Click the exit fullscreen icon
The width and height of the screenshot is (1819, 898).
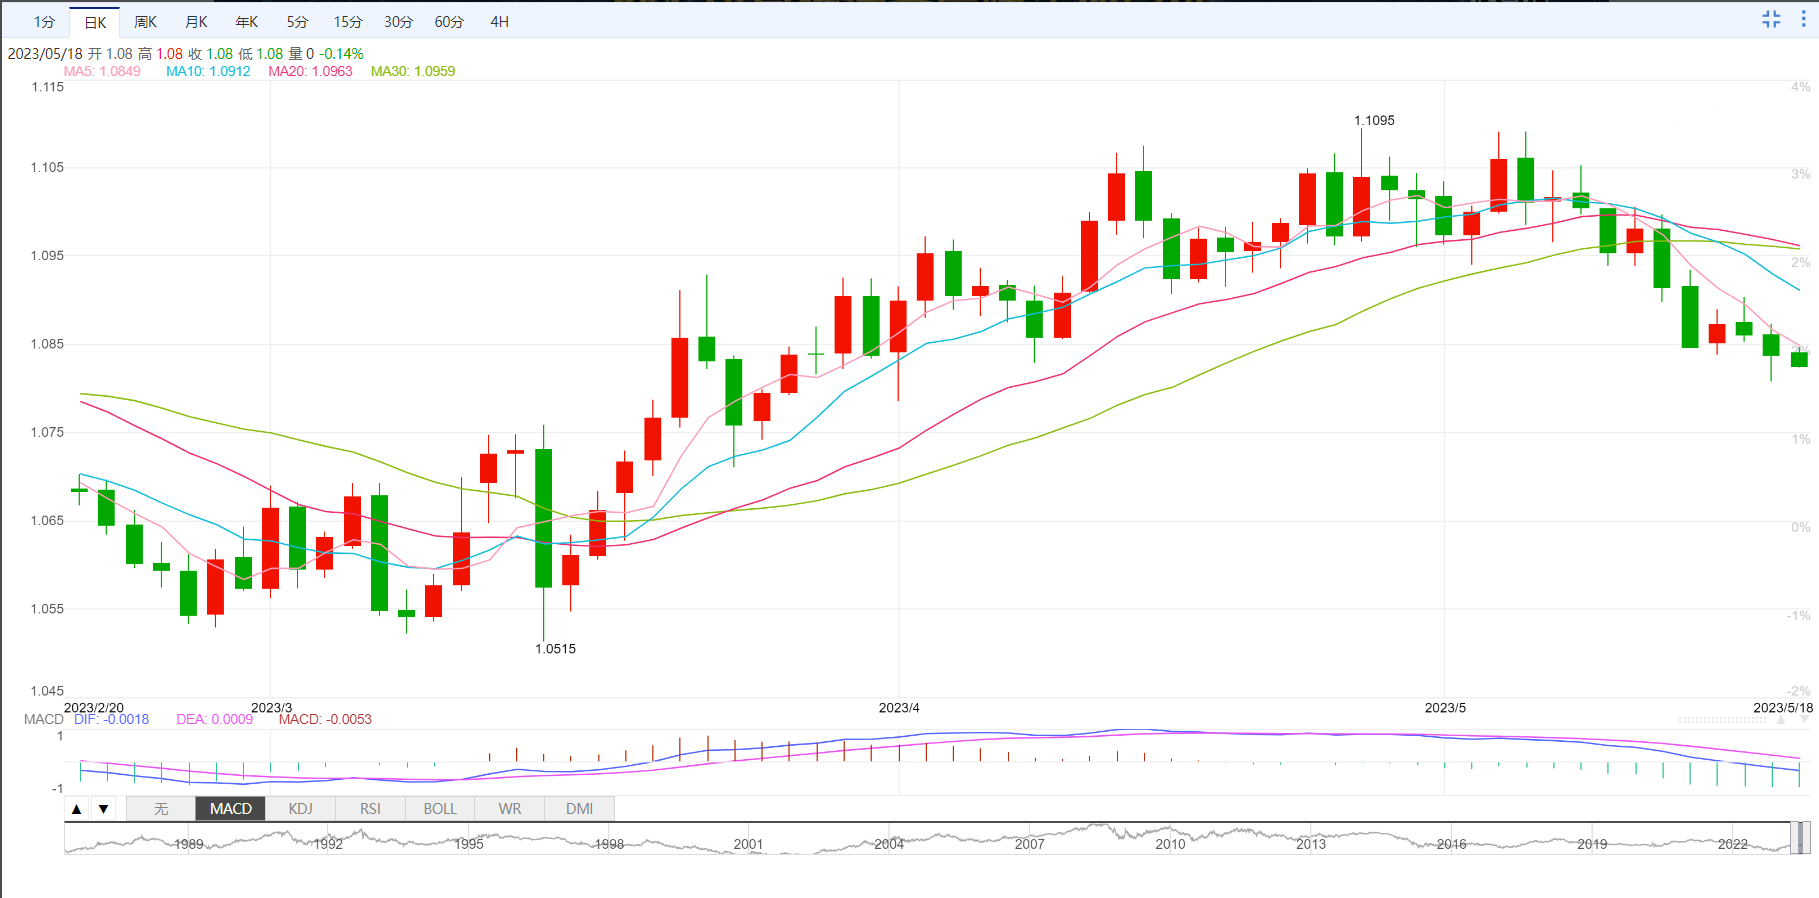tap(1771, 19)
